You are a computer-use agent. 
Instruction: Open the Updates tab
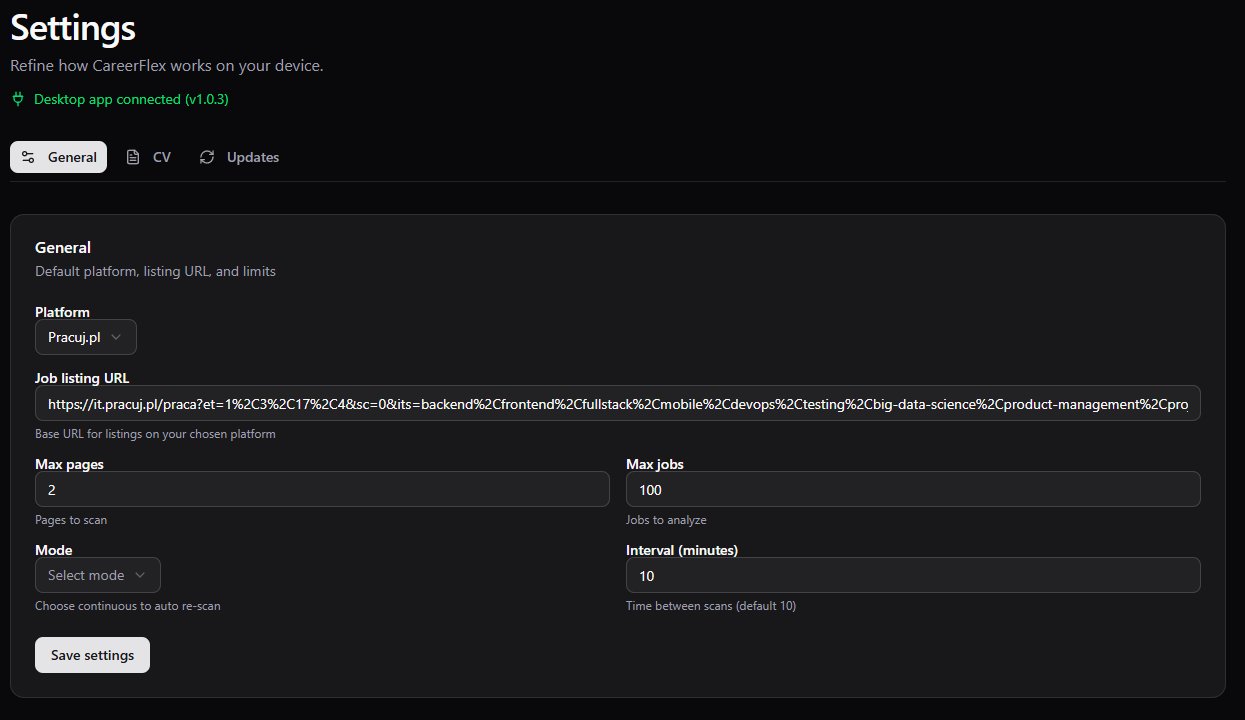pos(239,157)
